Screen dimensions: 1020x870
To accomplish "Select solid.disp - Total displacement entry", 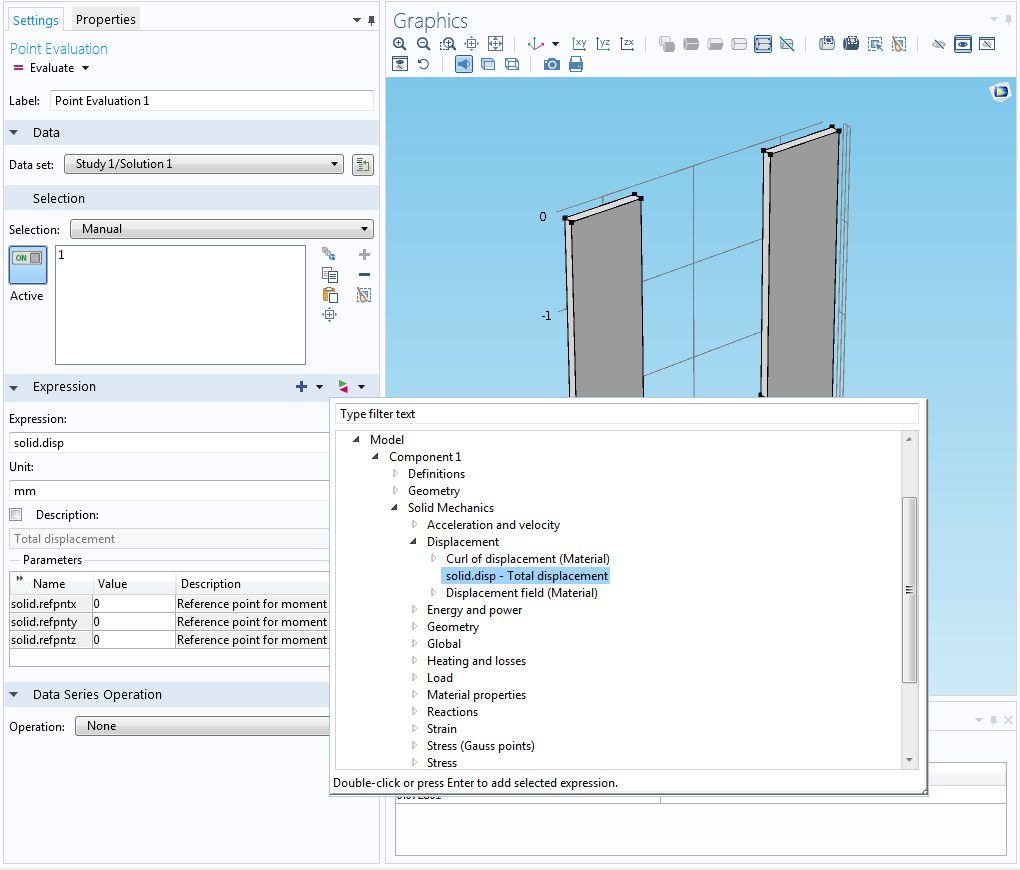I will [x=526, y=576].
